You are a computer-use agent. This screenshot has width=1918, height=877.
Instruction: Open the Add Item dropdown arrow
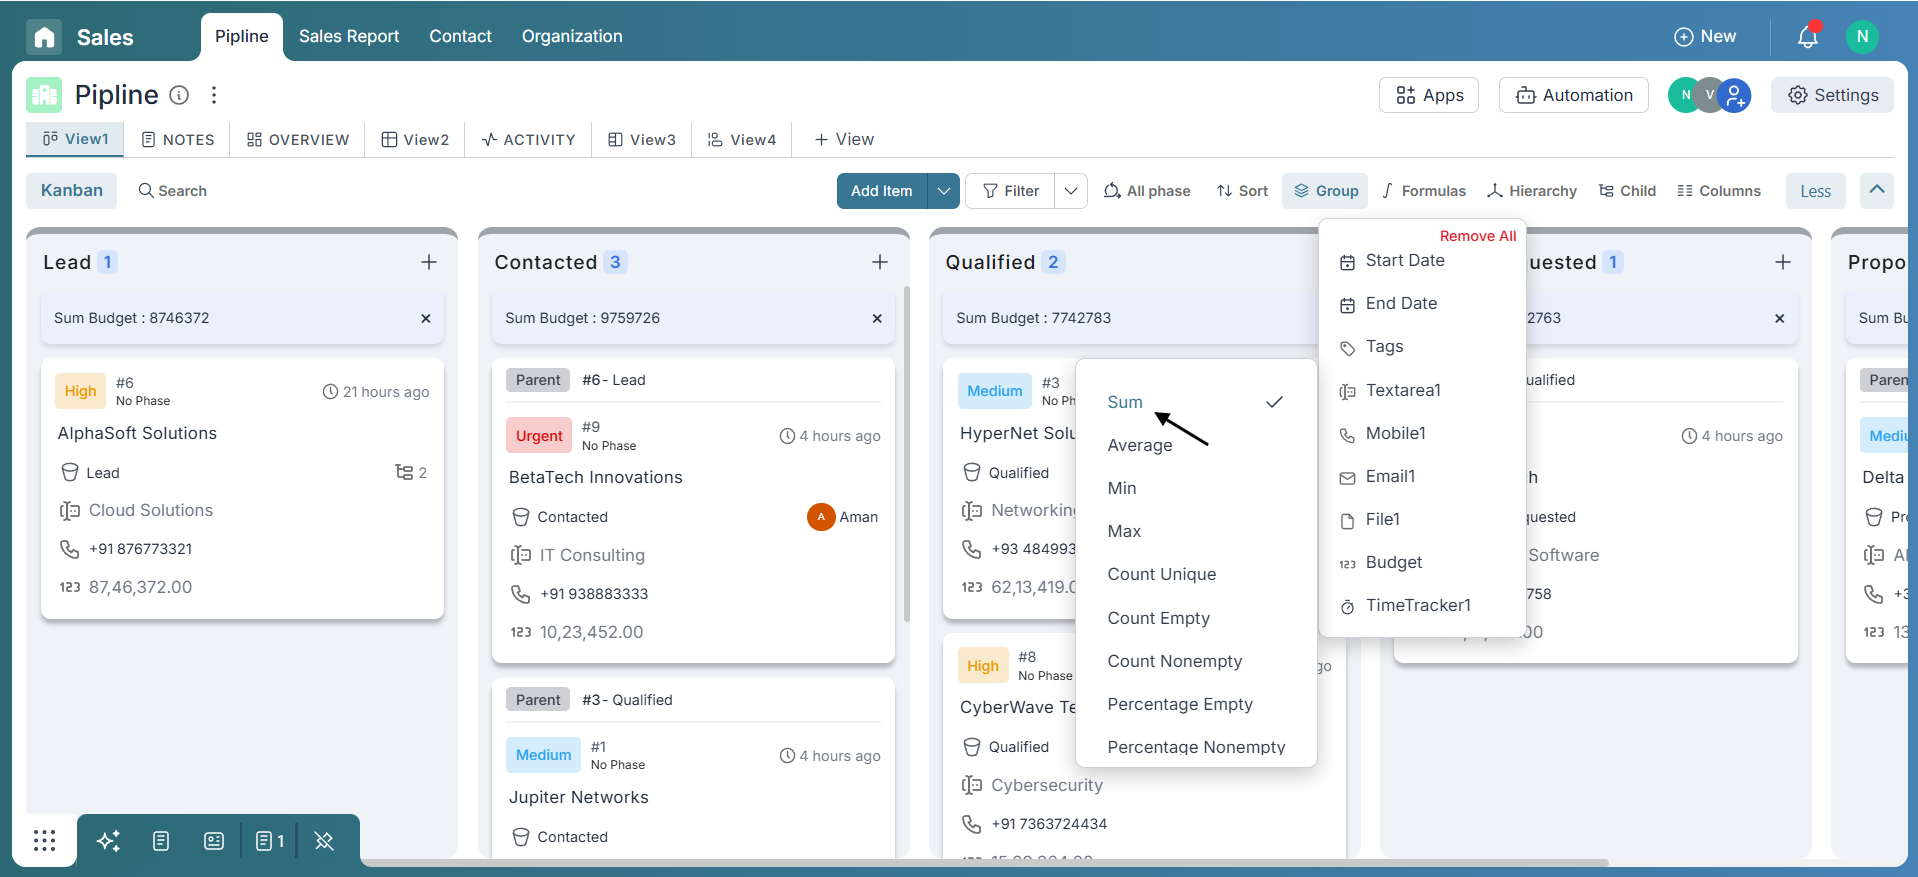click(944, 191)
